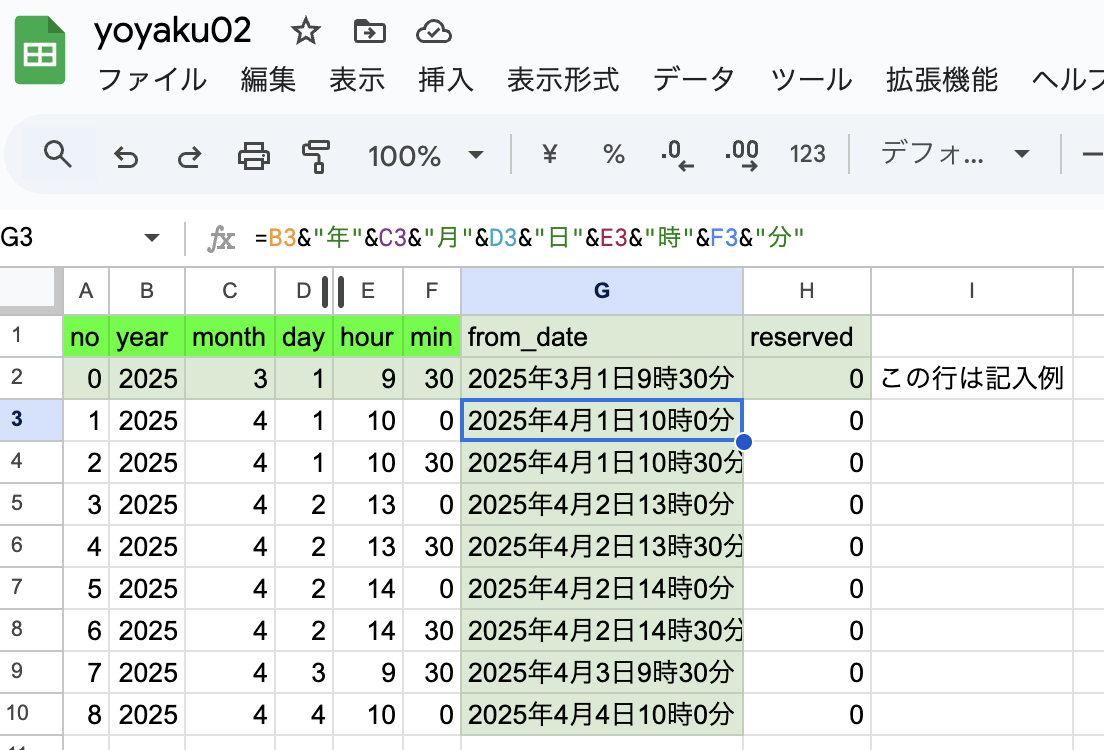Click the 'day' header cell

pyautogui.click(x=304, y=337)
